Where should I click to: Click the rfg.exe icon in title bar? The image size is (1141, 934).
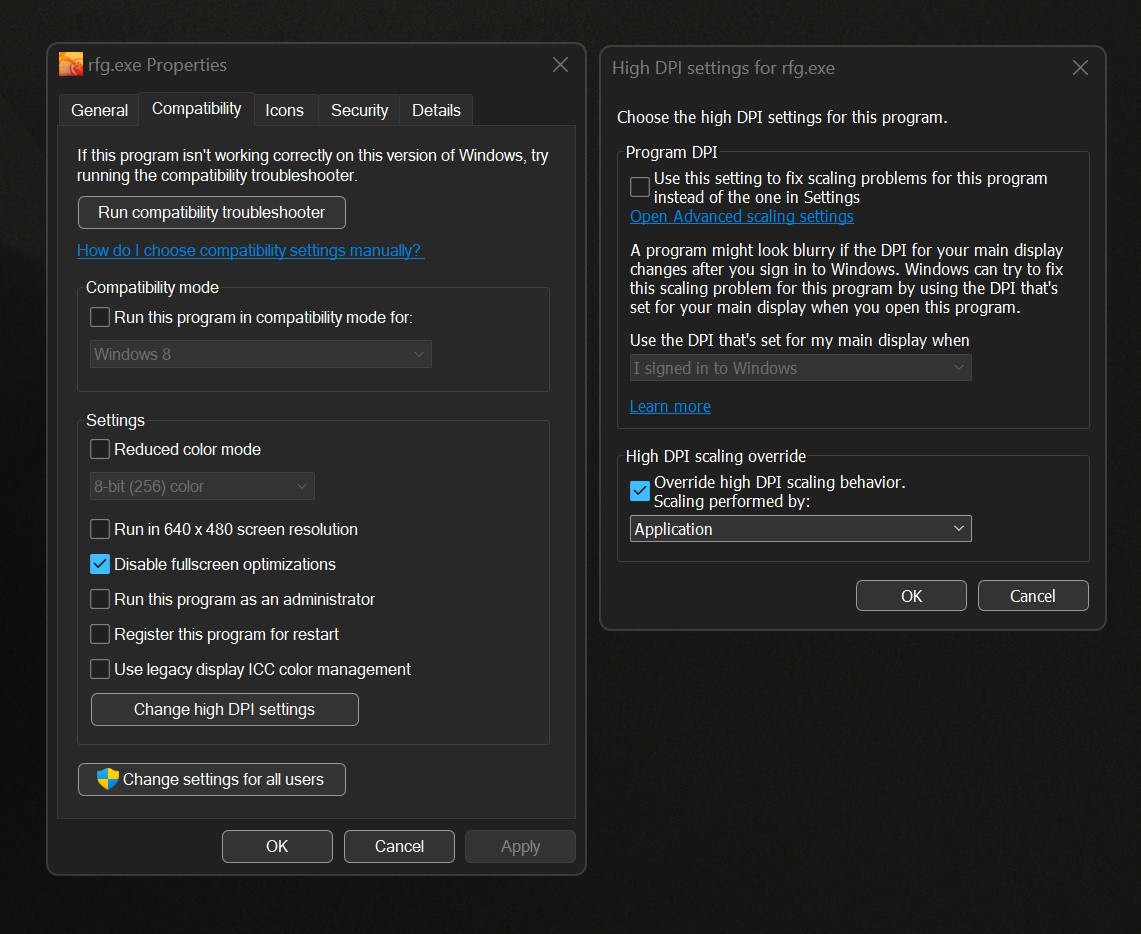click(x=71, y=65)
